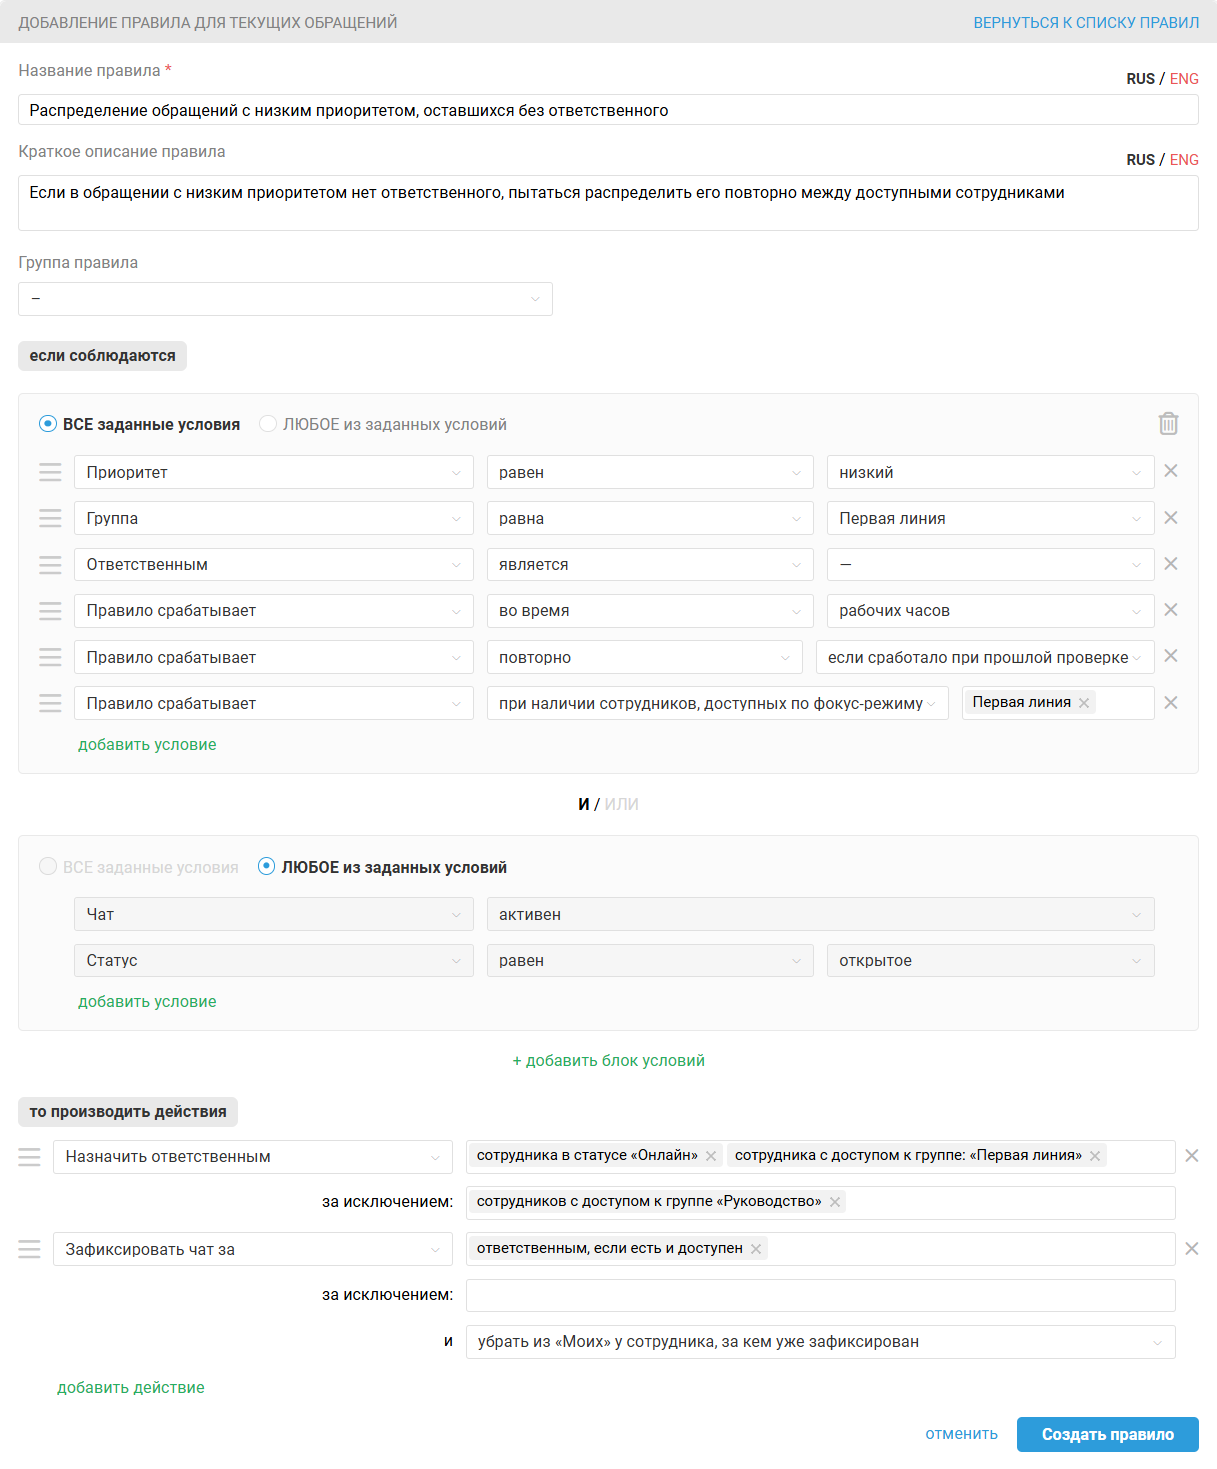This screenshot has height=1469, width=1217.
Task: Click the «Создать правило» button
Action: click(x=1107, y=1434)
